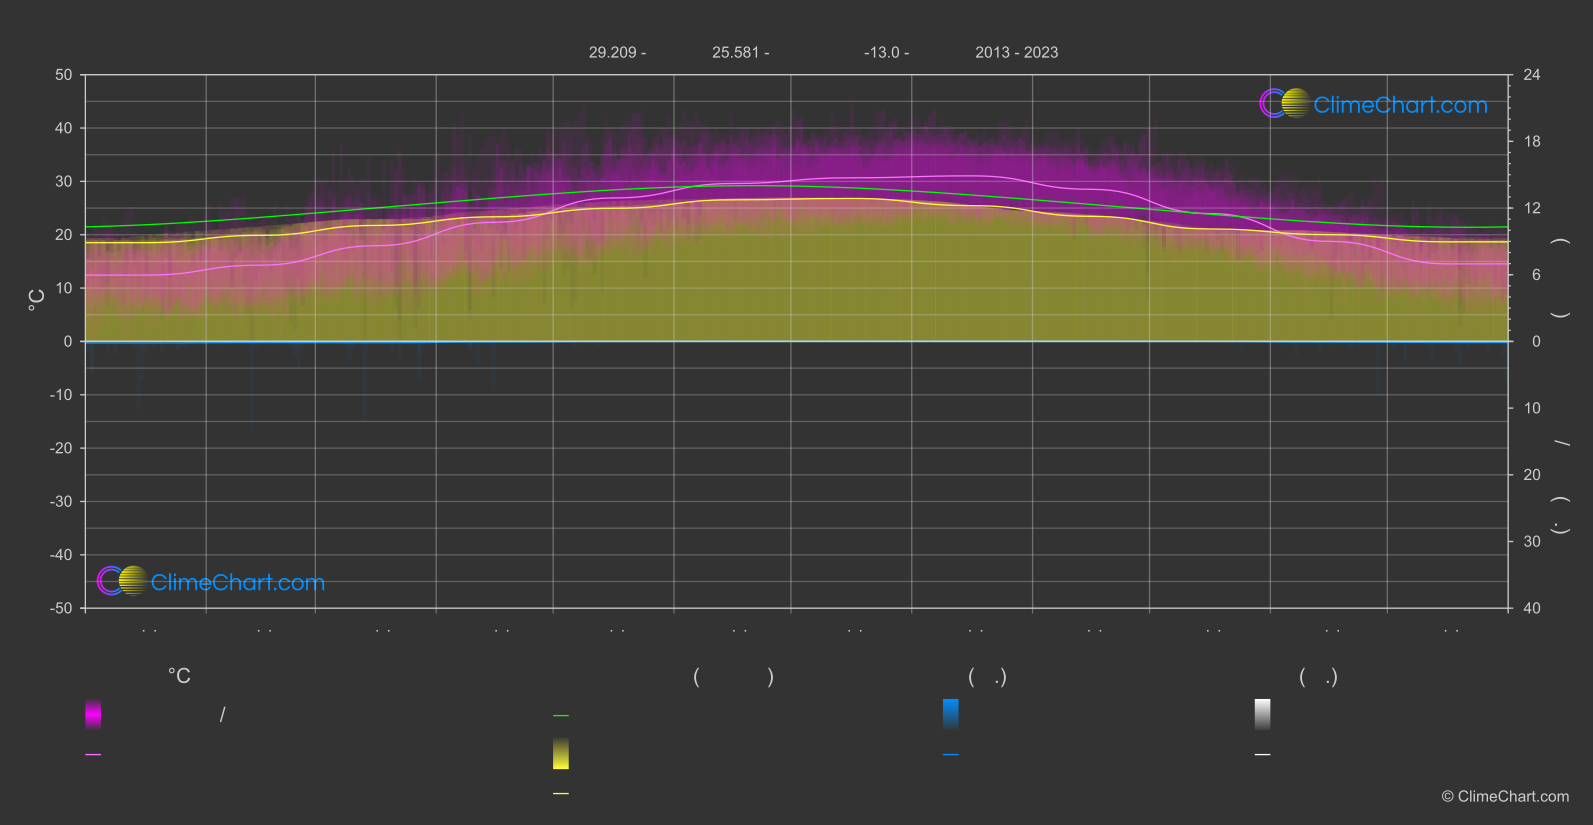Click the °C label on left axis
Viewport: 1593px width, 825px height.
pos(36,300)
